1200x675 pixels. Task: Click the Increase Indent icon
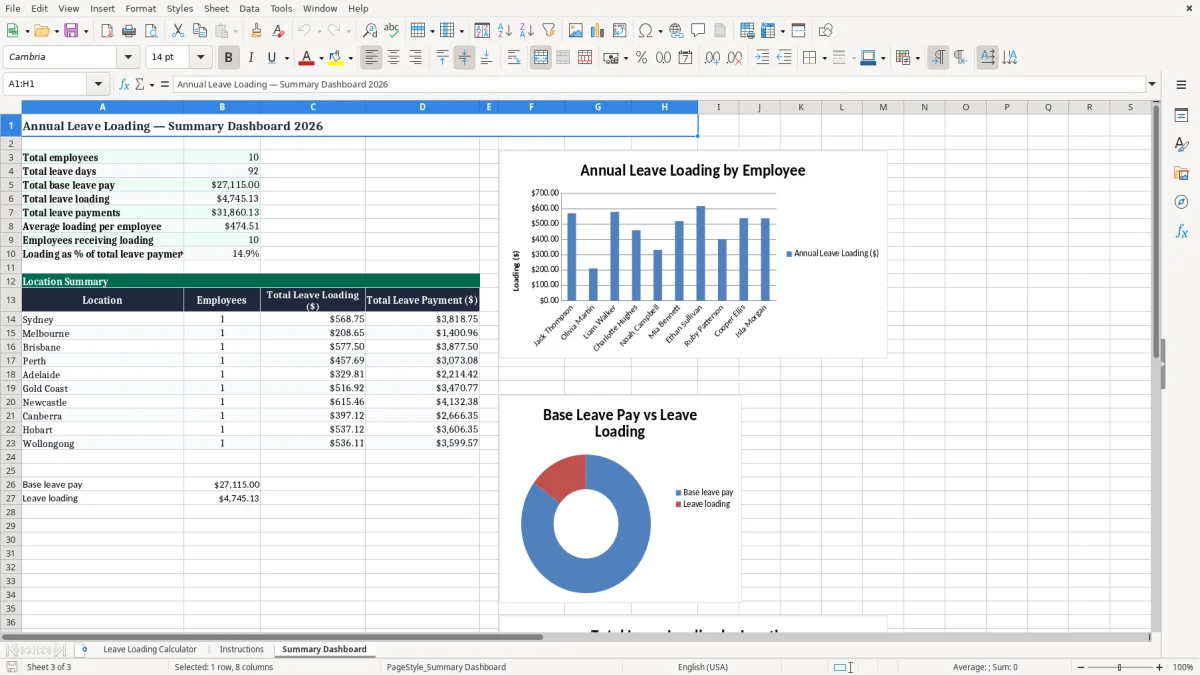762,58
